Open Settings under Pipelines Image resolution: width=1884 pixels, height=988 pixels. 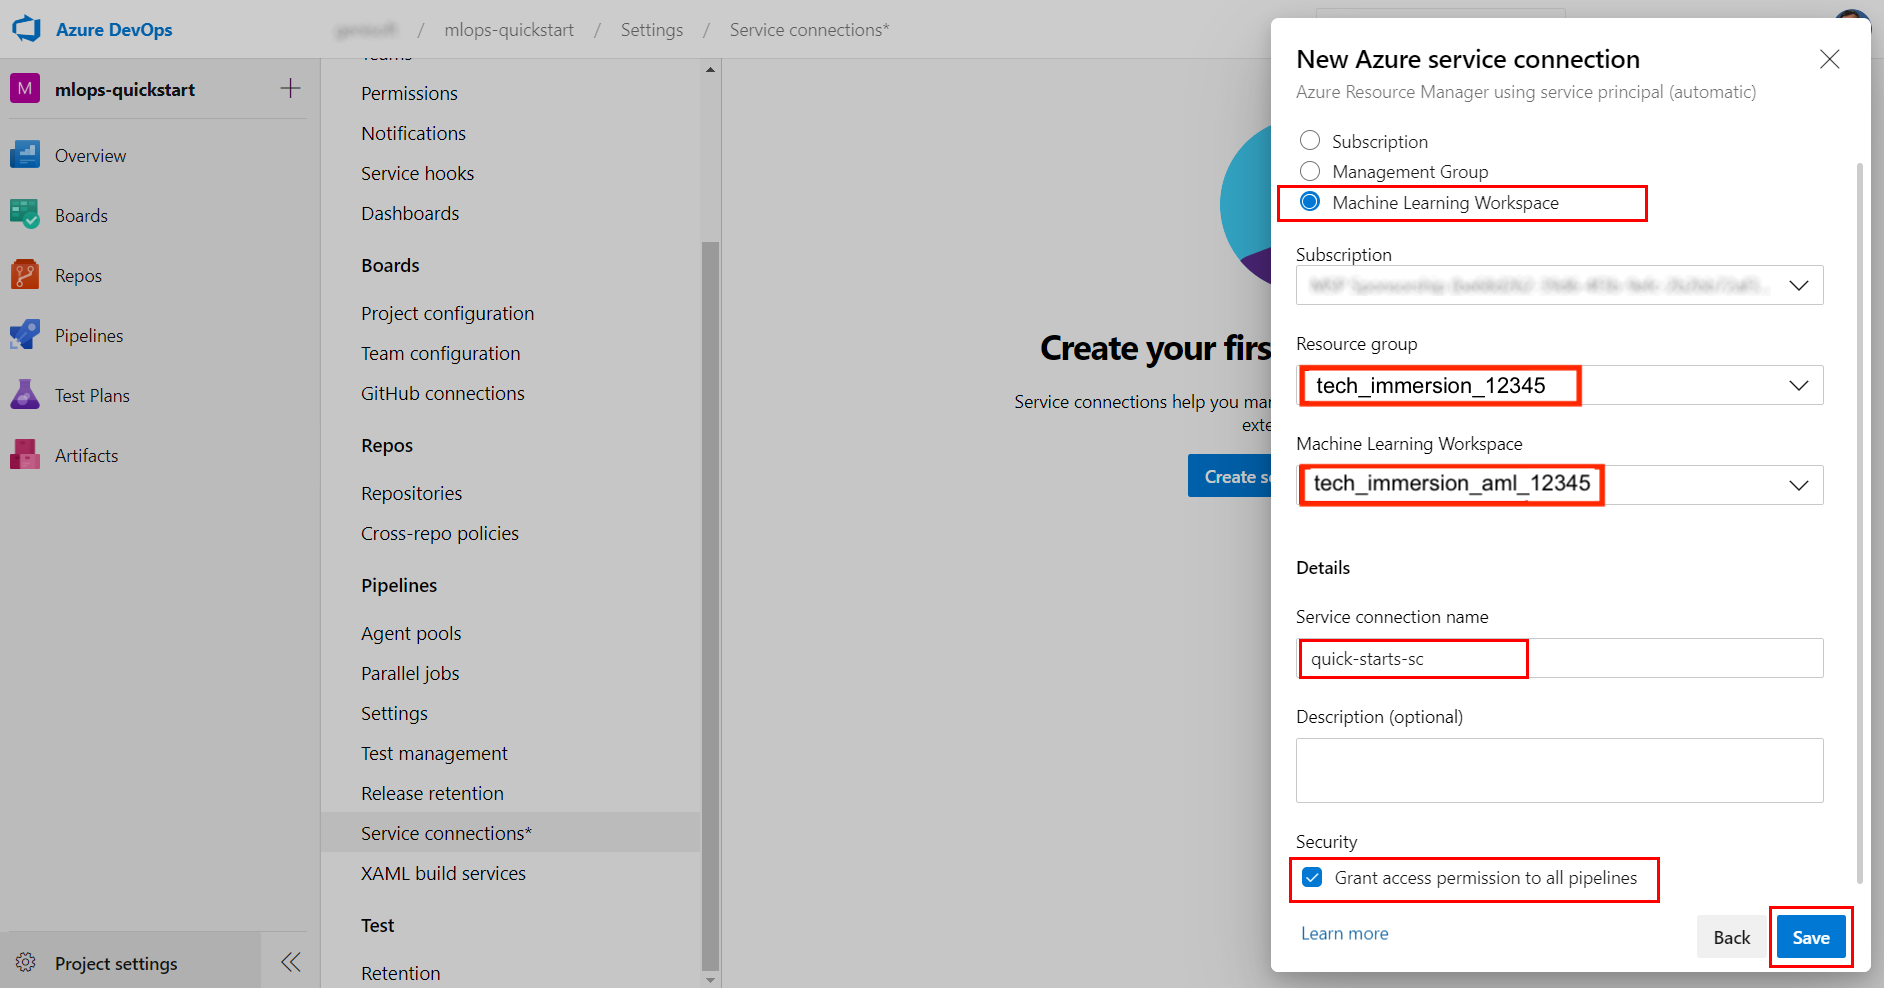coord(394,713)
